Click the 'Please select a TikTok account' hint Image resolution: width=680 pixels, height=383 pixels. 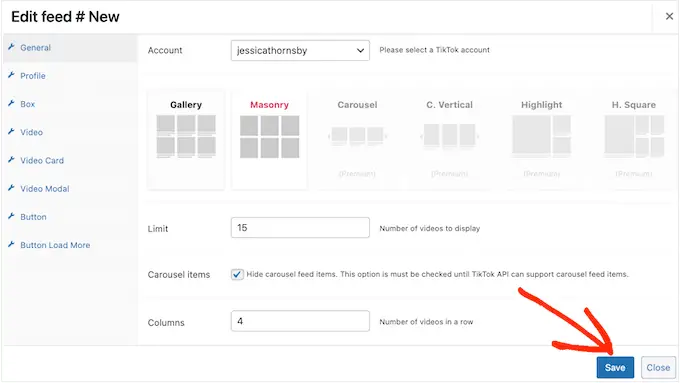[435, 50]
